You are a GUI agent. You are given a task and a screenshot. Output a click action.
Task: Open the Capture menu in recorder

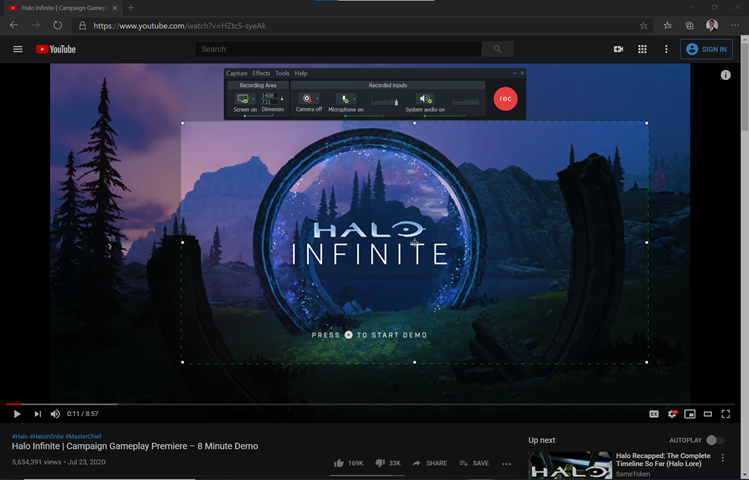pos(236,73)
